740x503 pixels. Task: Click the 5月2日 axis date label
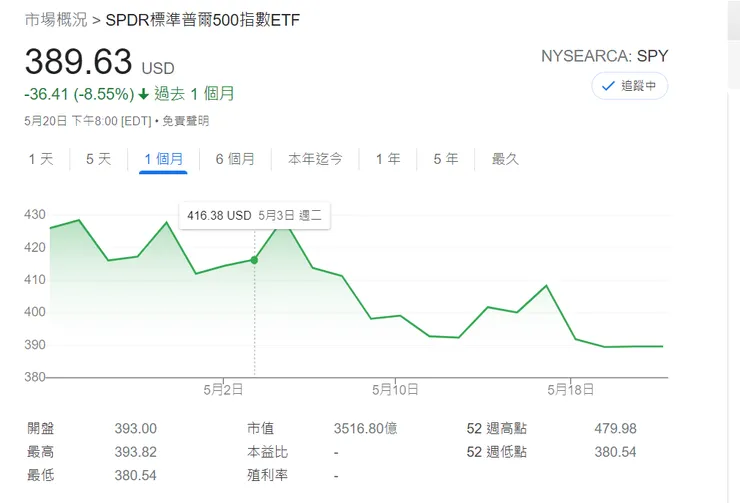[224, 390]
